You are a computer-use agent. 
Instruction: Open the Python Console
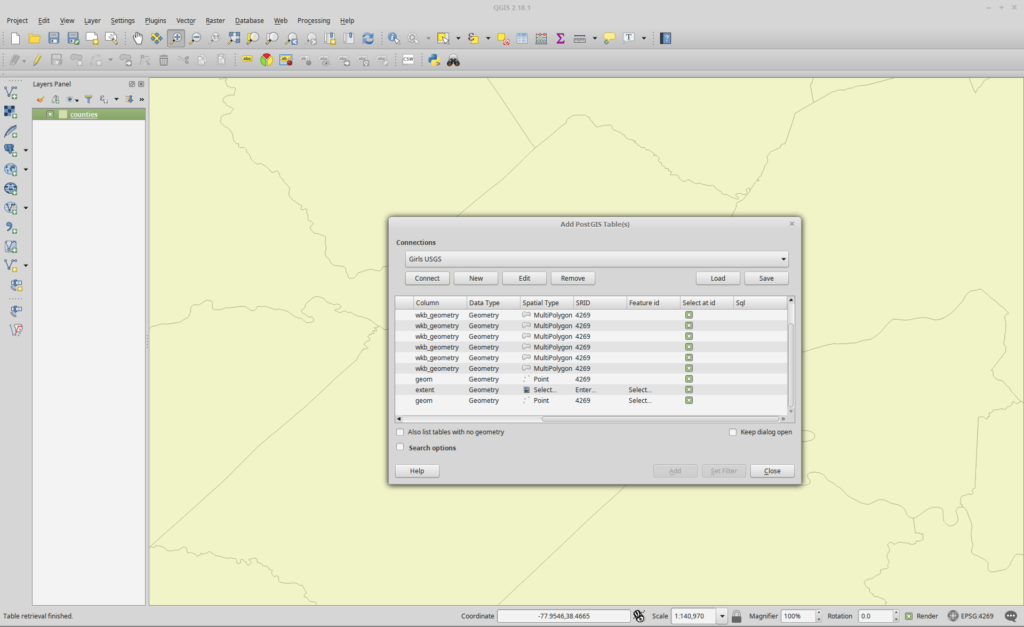click(x=434, y=59)
